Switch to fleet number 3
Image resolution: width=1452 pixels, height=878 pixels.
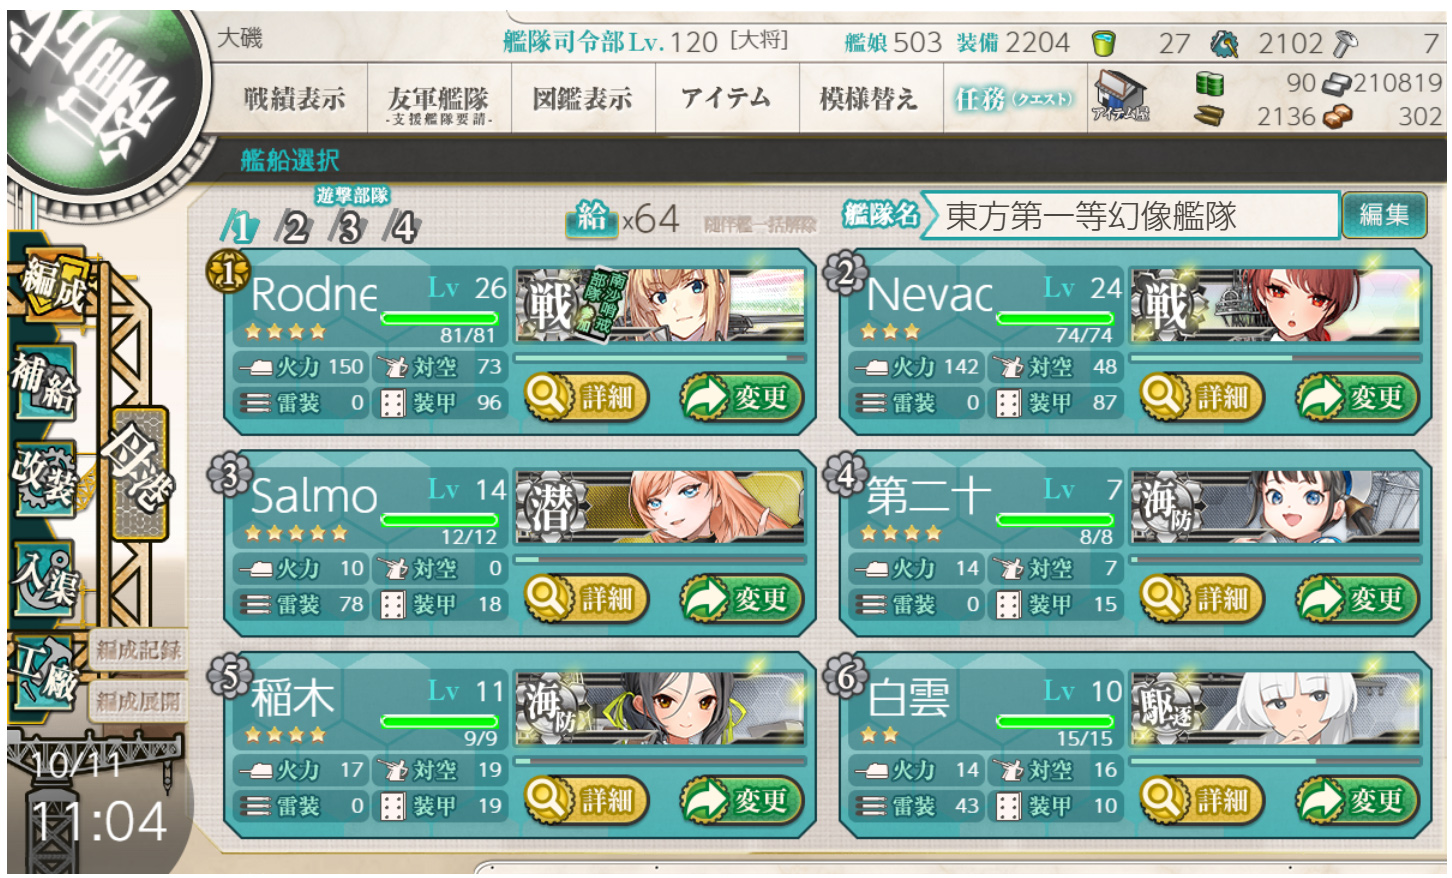point(348,226)
